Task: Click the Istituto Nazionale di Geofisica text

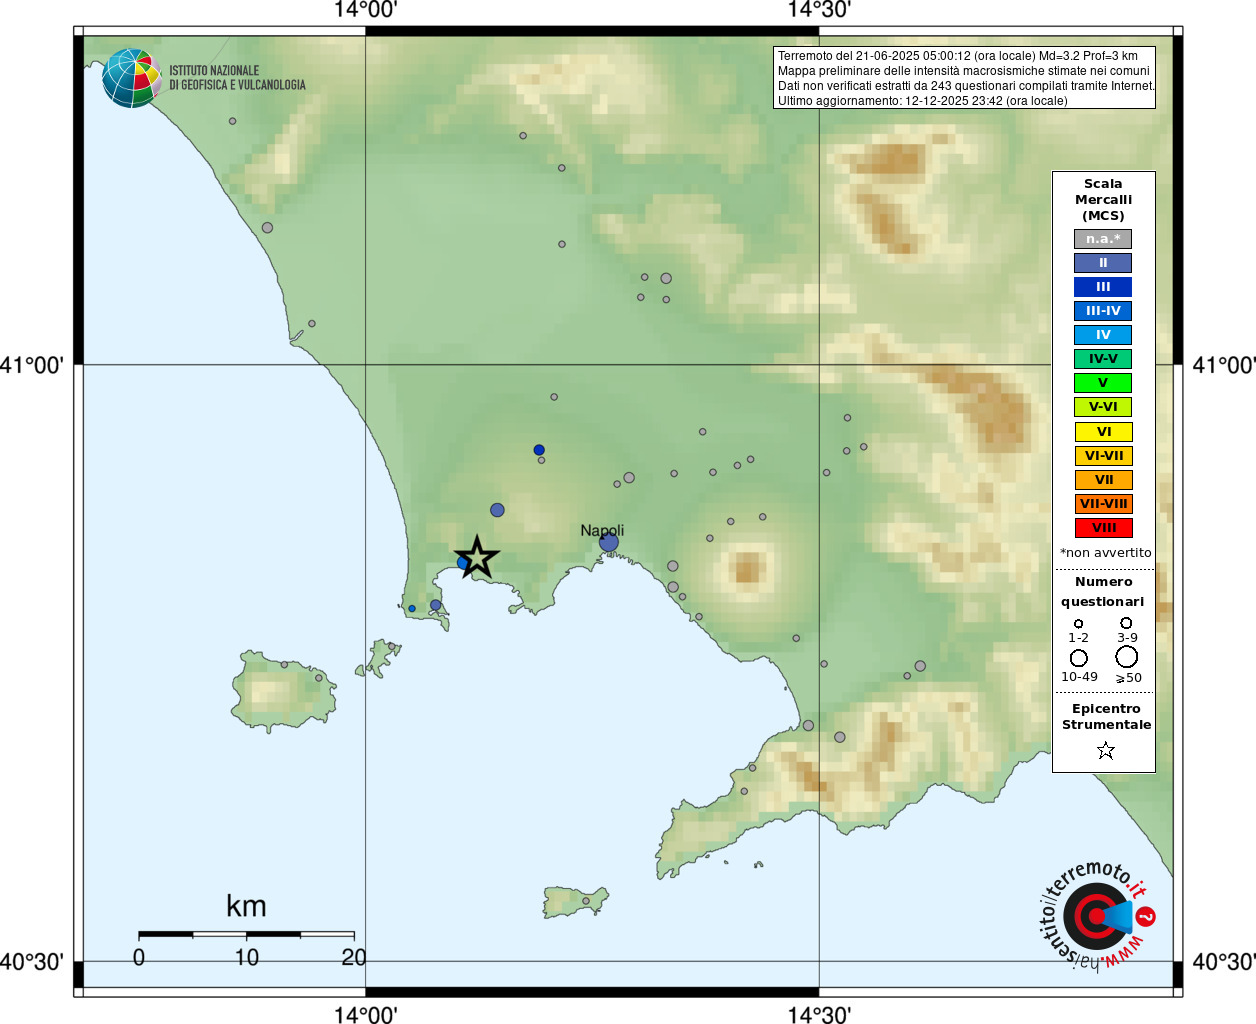Action: [x=237, y=78]
